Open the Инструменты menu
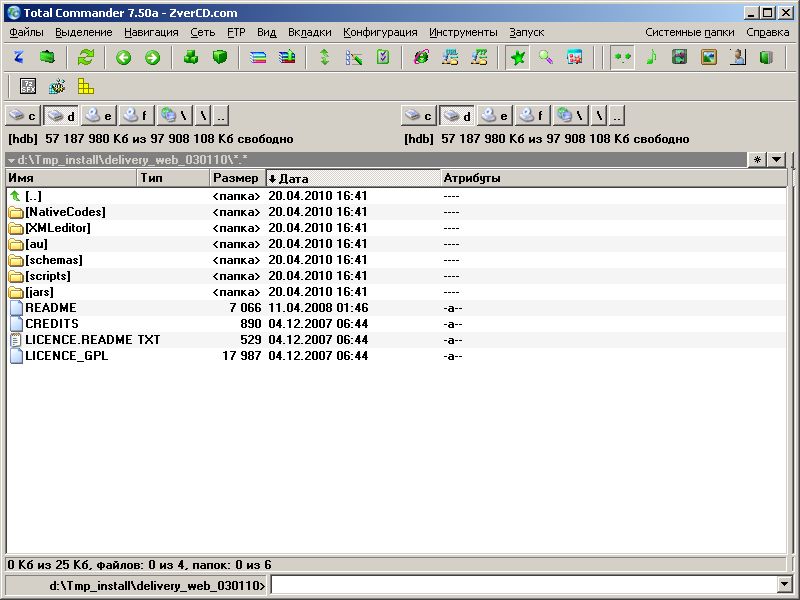Image resolution: width=800 pixels, height=600 pixels. [x=463, y=32]
